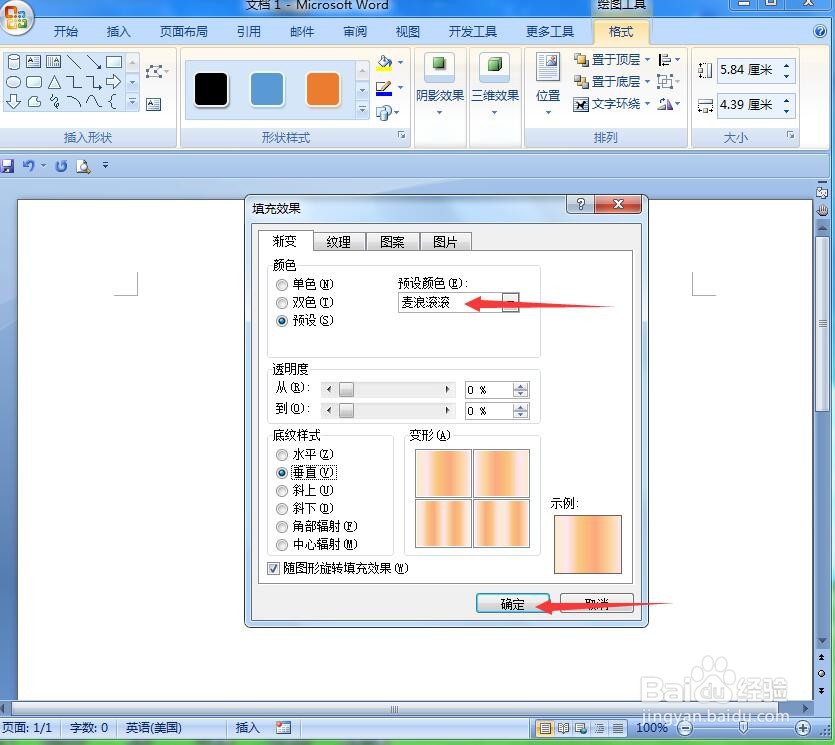Click the Shape Fill paint bucket icon
Screen dimensions: 835x745
384,62
